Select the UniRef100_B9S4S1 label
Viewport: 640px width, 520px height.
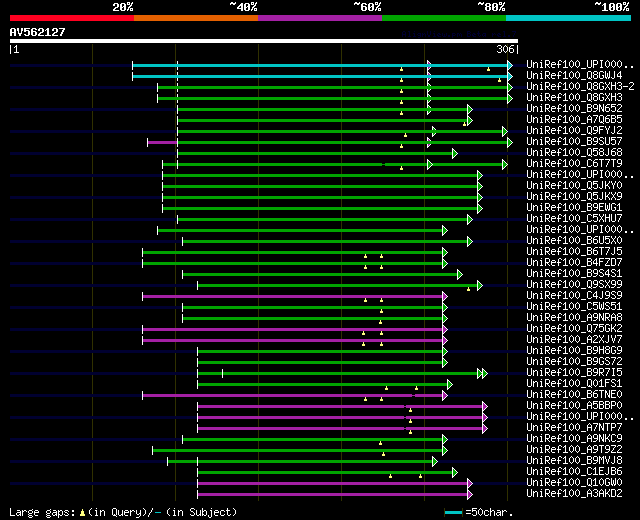574,273
